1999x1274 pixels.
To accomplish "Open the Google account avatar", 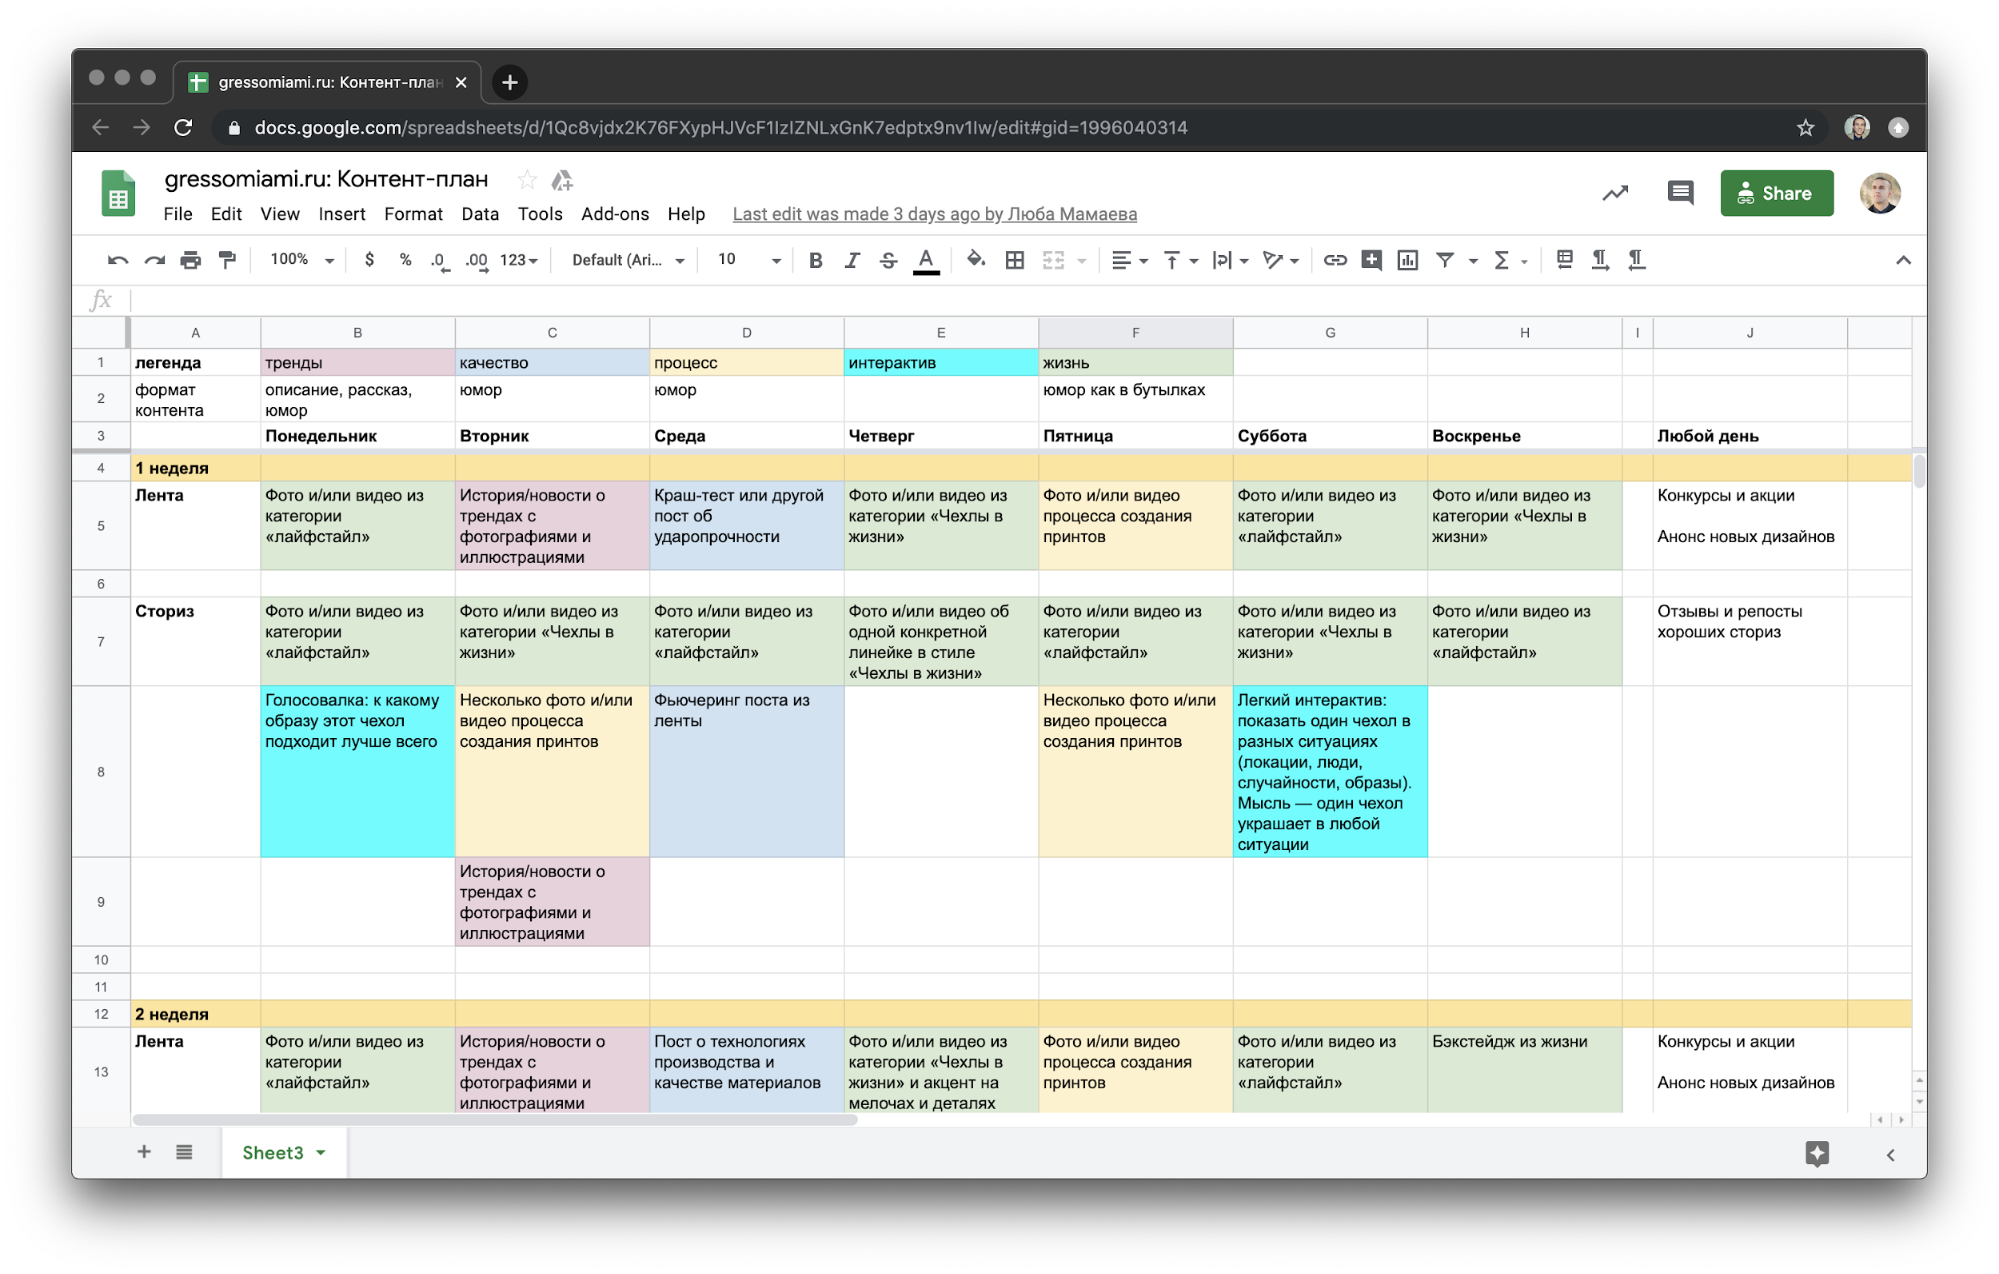I will [x=1880, y=193].
